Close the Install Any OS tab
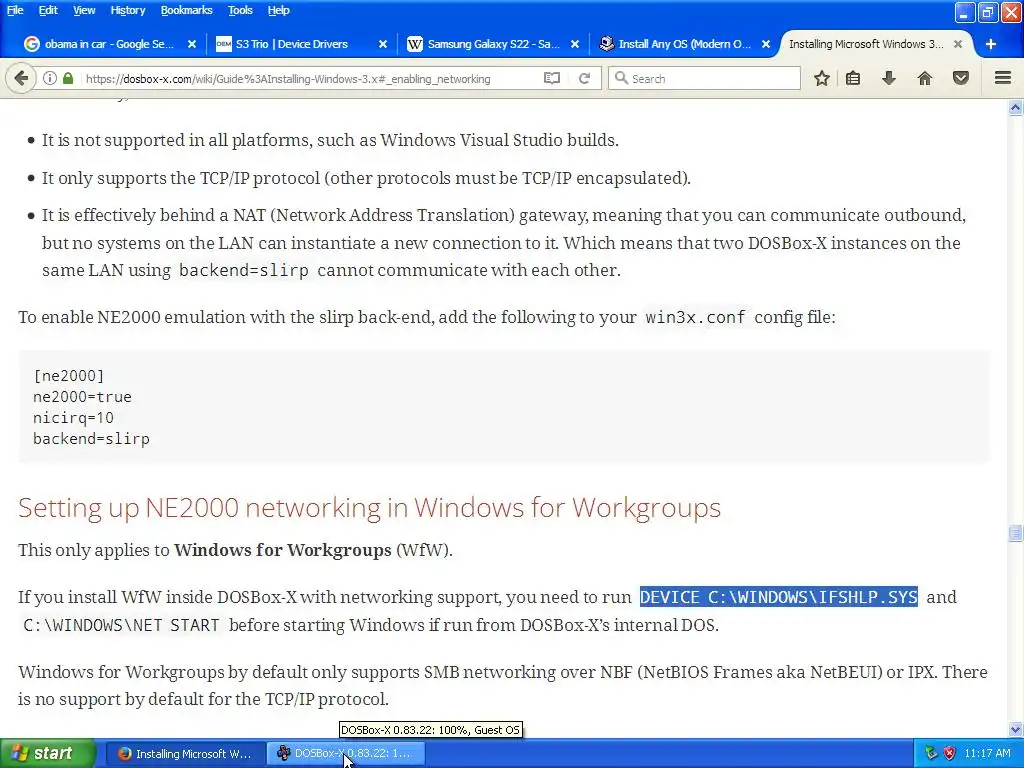 766,44
